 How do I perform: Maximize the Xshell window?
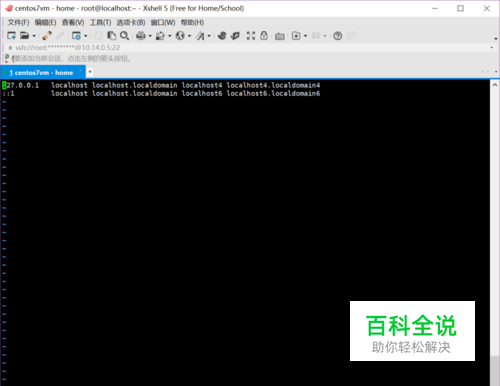coord(460,8)
